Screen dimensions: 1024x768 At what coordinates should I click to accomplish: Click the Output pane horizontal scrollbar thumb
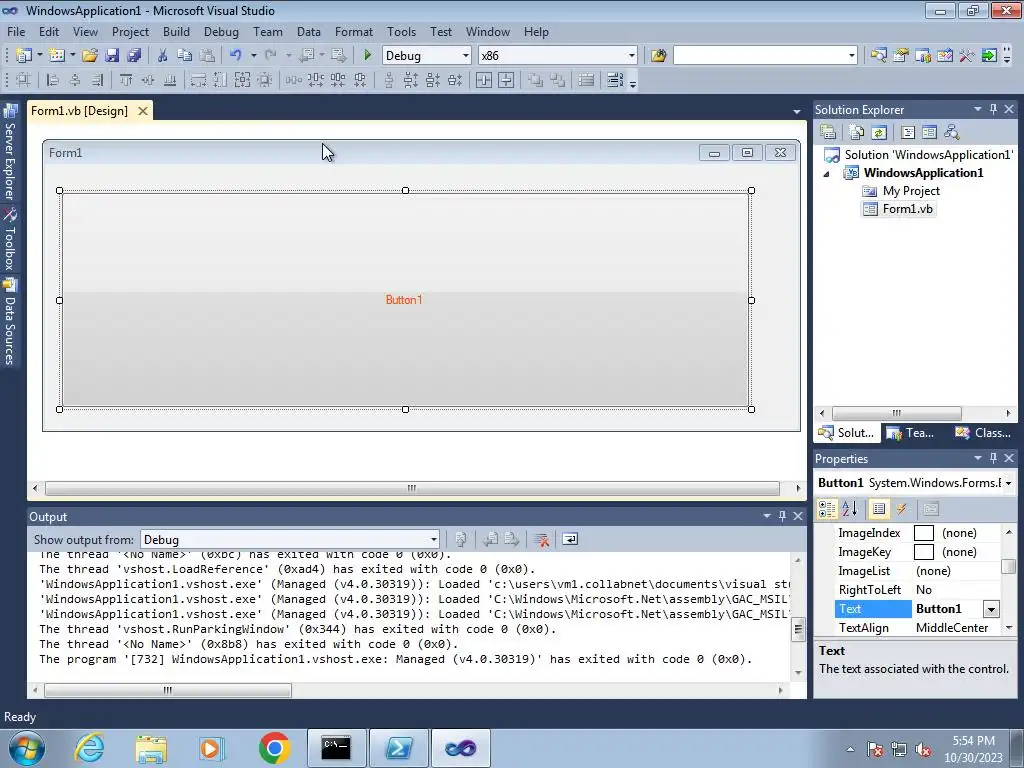click(168, 690)
